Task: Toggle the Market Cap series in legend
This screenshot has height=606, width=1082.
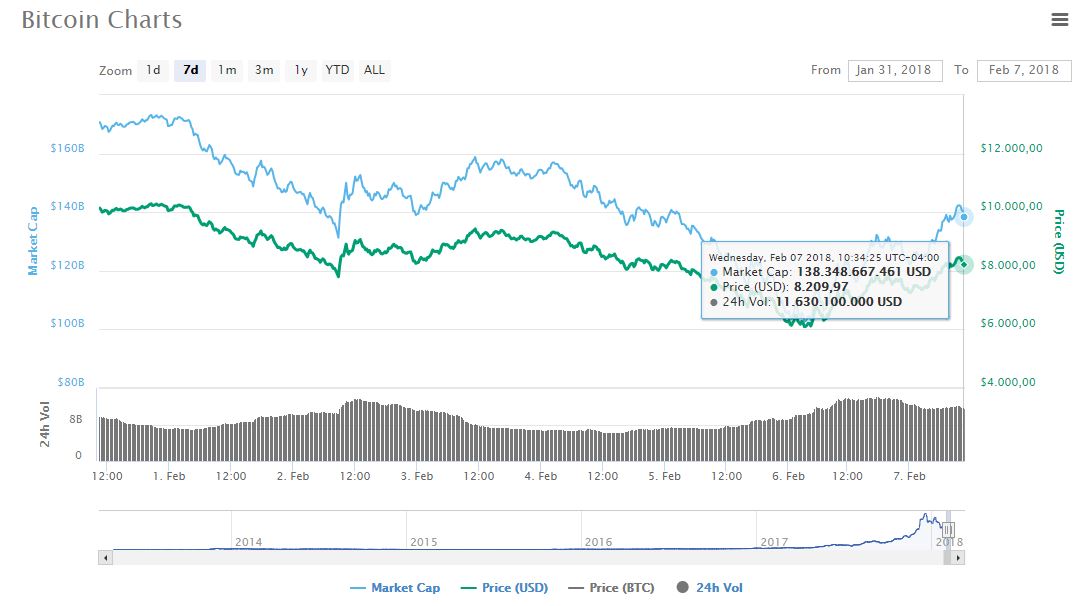Action: 395,587
